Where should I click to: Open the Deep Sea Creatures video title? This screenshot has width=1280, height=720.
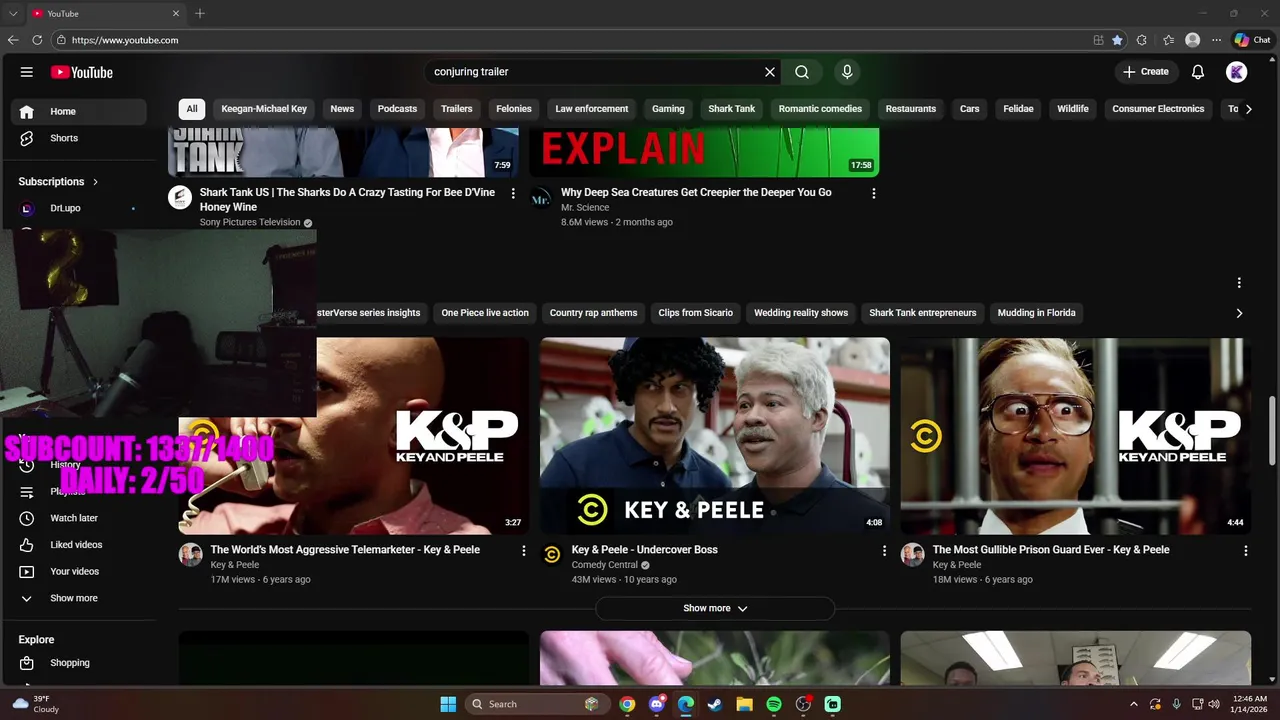(x=696, y=192)
